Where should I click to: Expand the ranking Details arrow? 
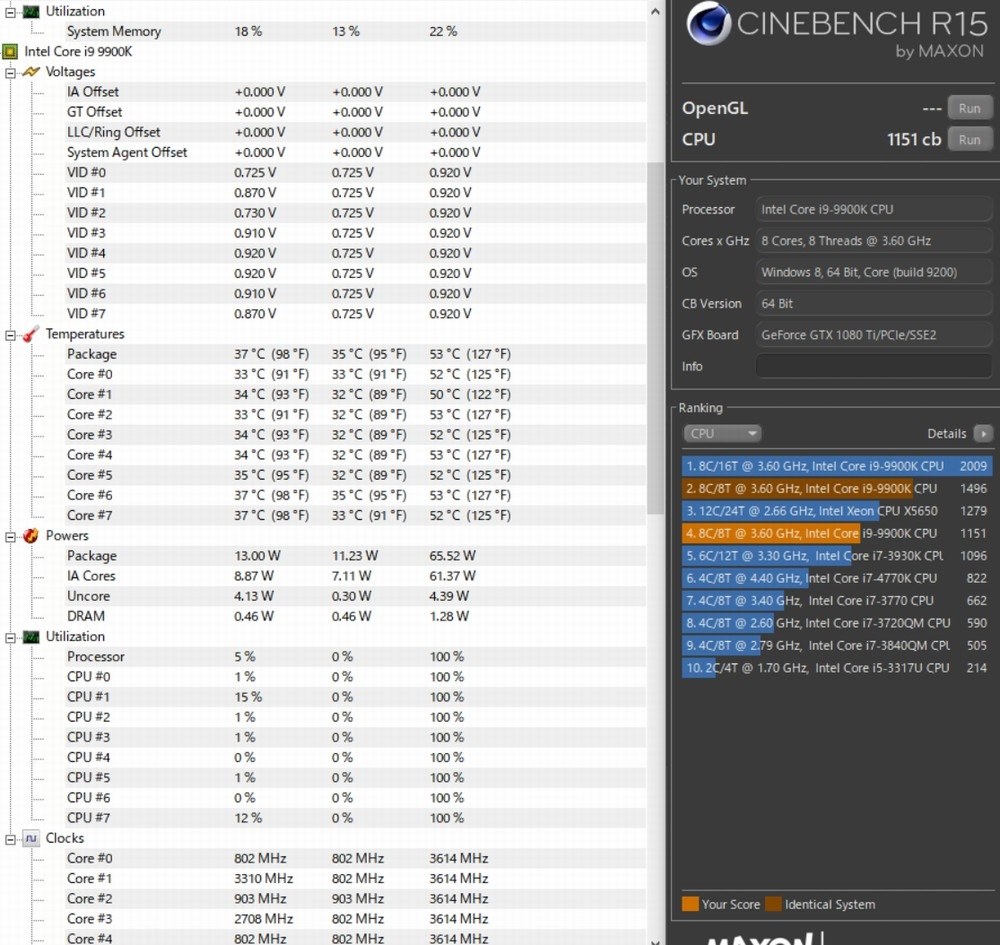(983, 434)
